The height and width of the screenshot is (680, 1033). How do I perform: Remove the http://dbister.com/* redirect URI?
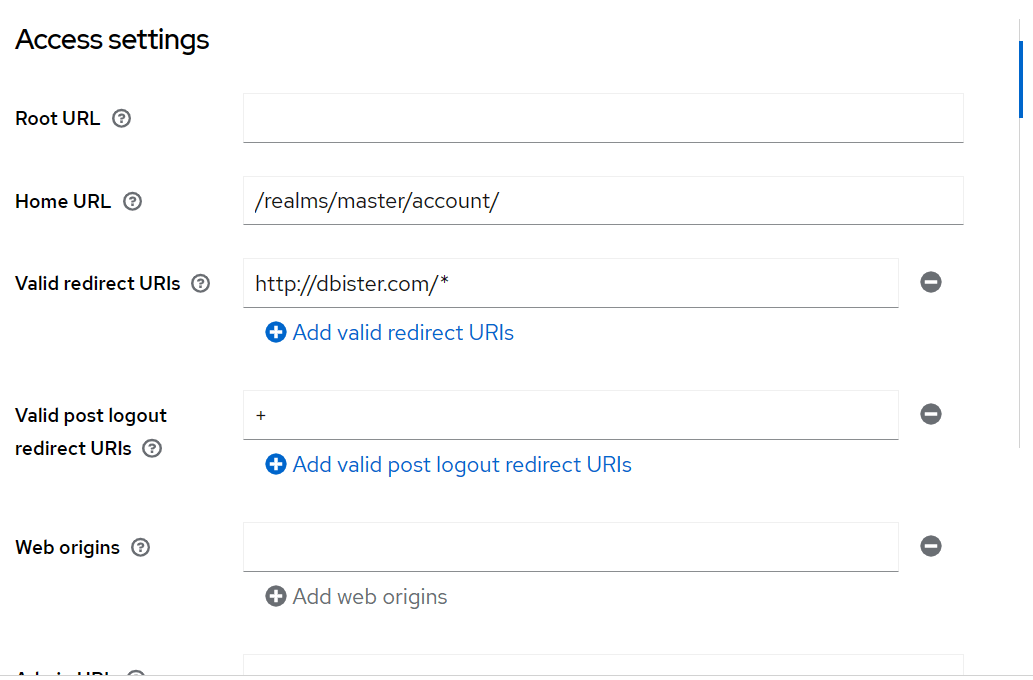point(930,282)
